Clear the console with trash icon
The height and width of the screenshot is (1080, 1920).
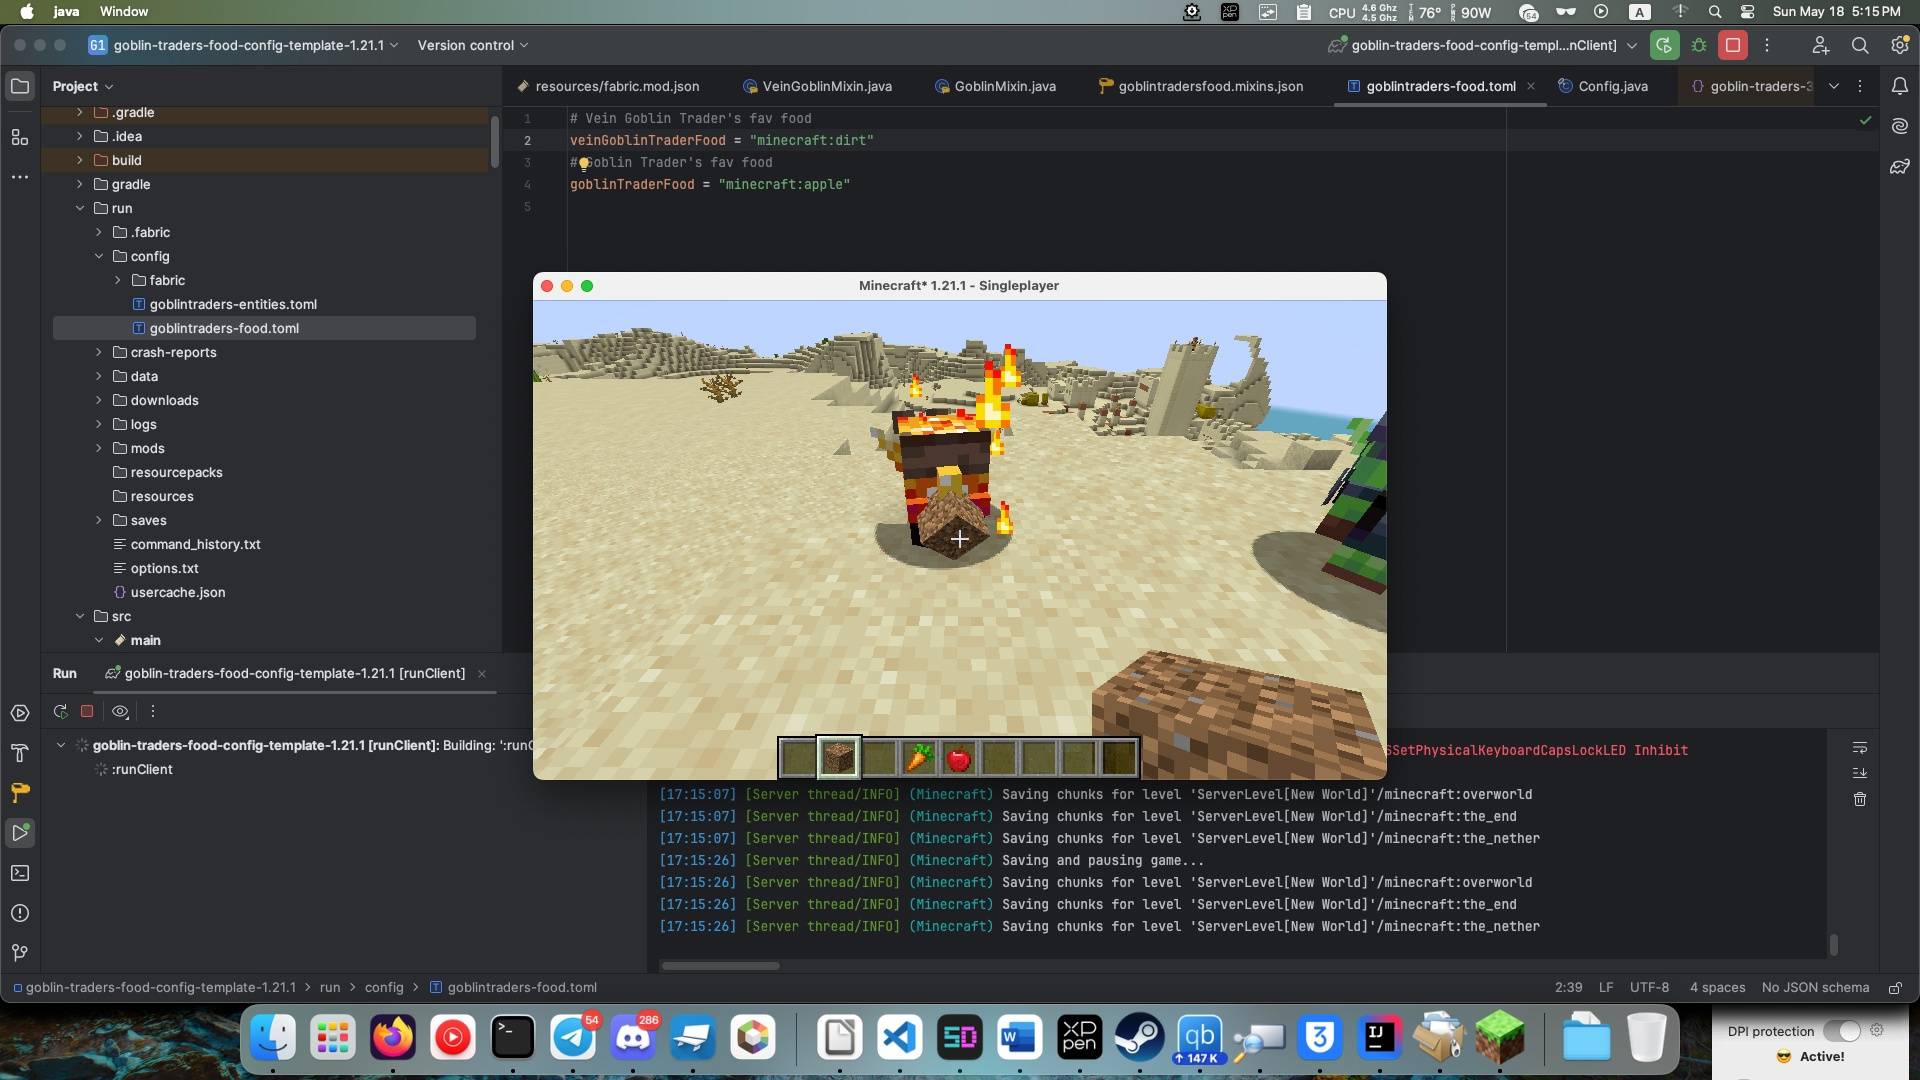coord(1860,799)
